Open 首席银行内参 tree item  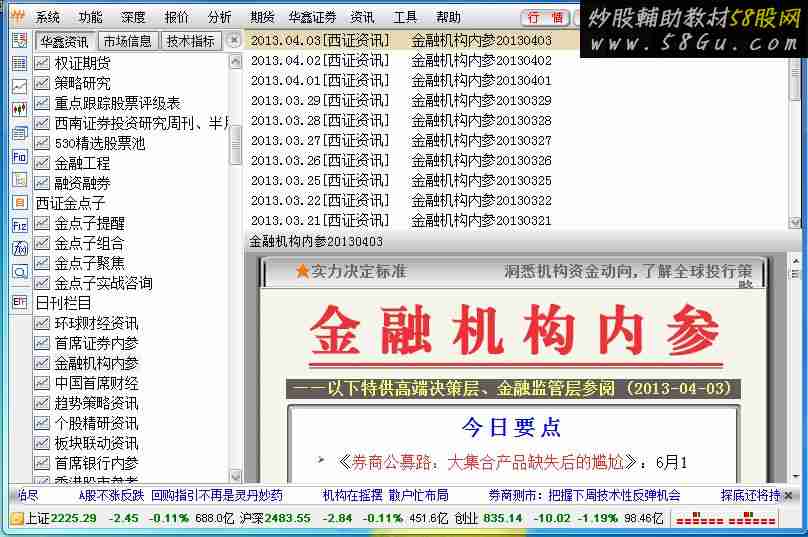point(97,463)
